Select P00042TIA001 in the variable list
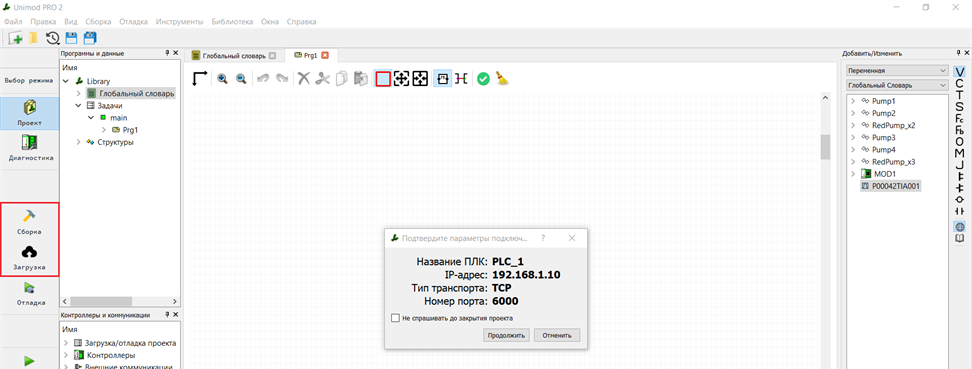Viewport: 972px width, 369px height. tap(890, 186)
